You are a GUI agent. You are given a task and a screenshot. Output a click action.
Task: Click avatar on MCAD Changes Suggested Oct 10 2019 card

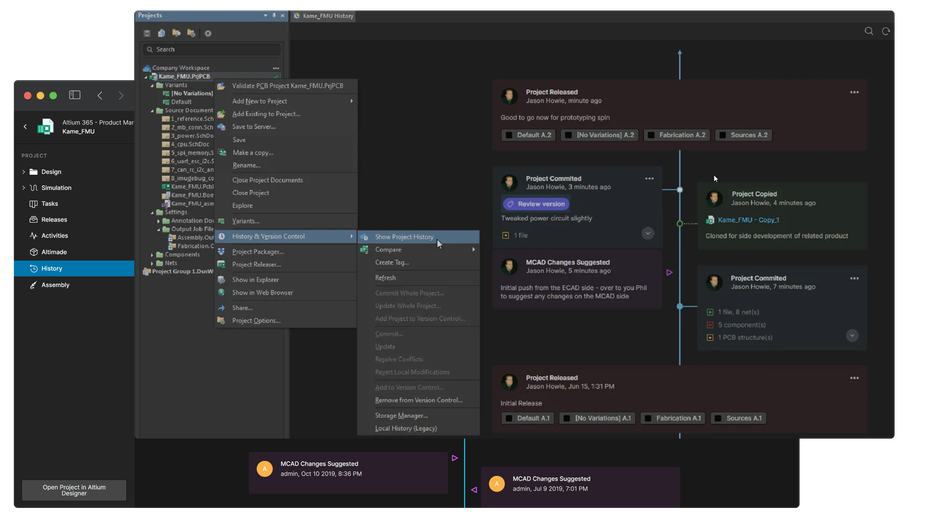pyautogui.click(x=265, y=468)
